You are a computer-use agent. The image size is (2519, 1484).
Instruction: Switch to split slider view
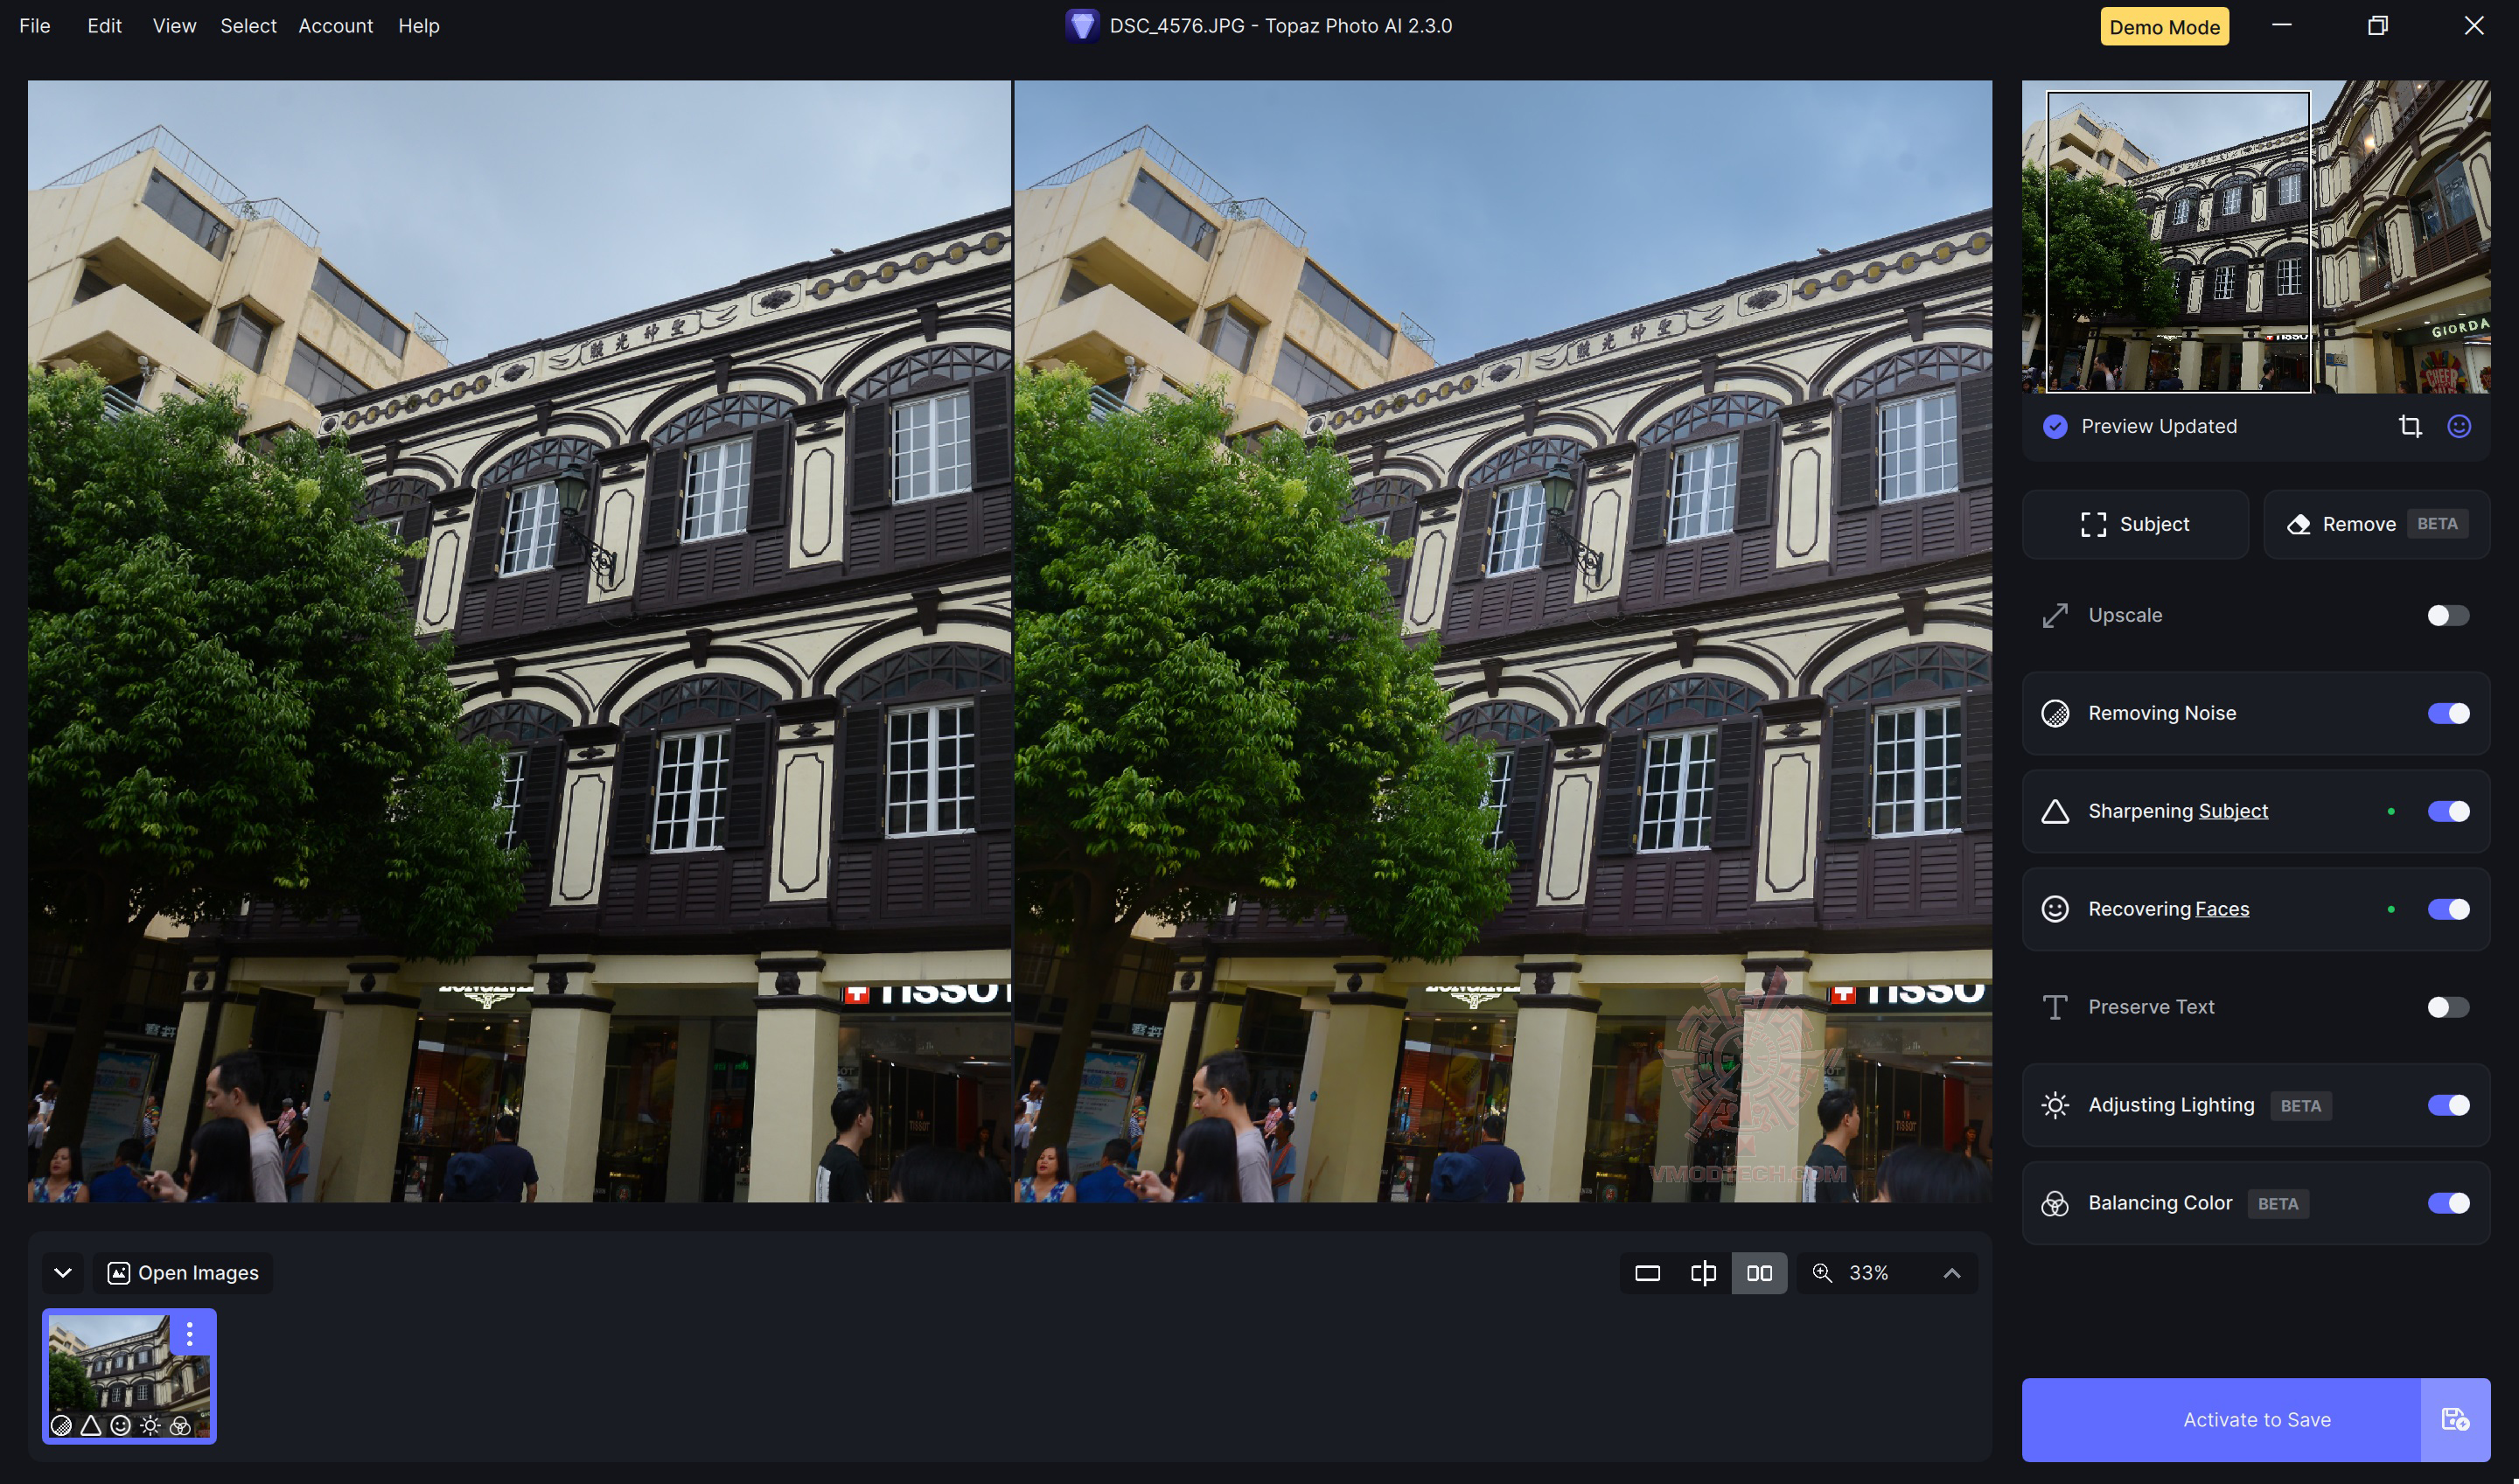pyautogui.click(x=1703, y=1273)
